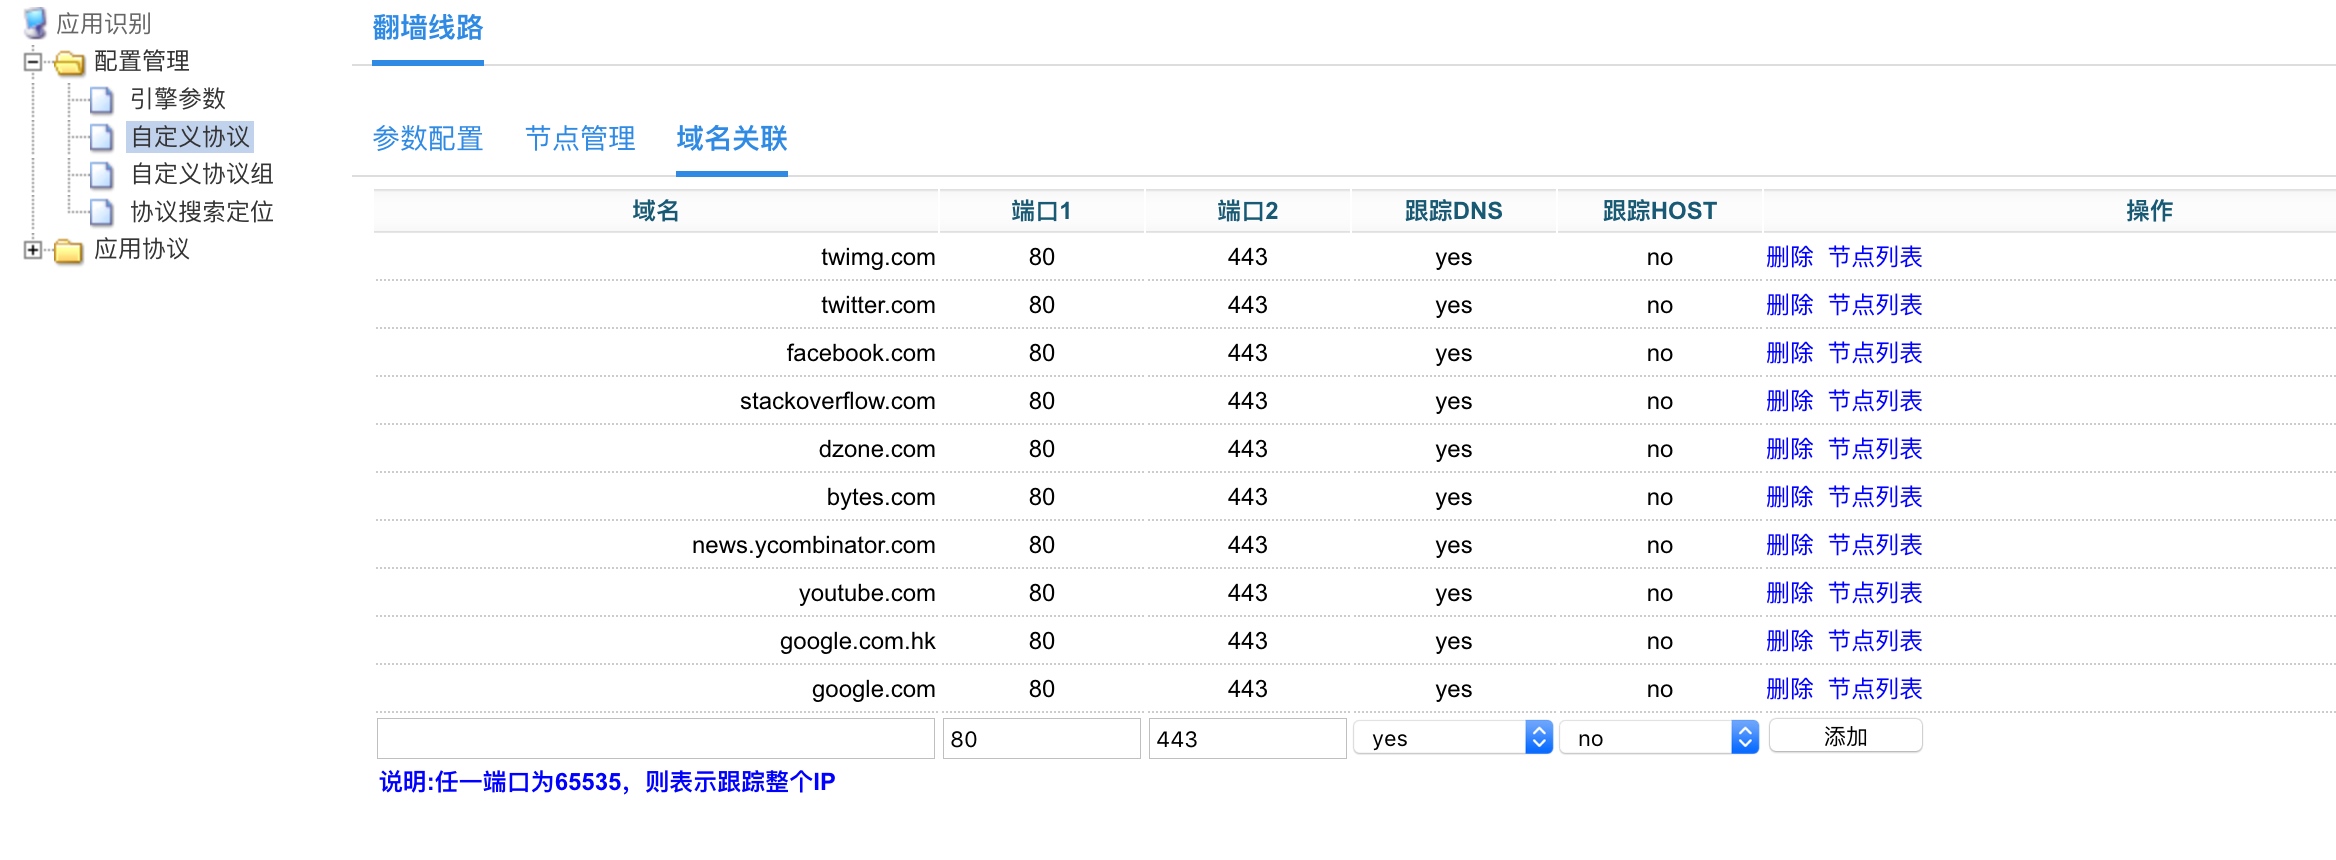Click the 端口1 column header

point(1041,211)
